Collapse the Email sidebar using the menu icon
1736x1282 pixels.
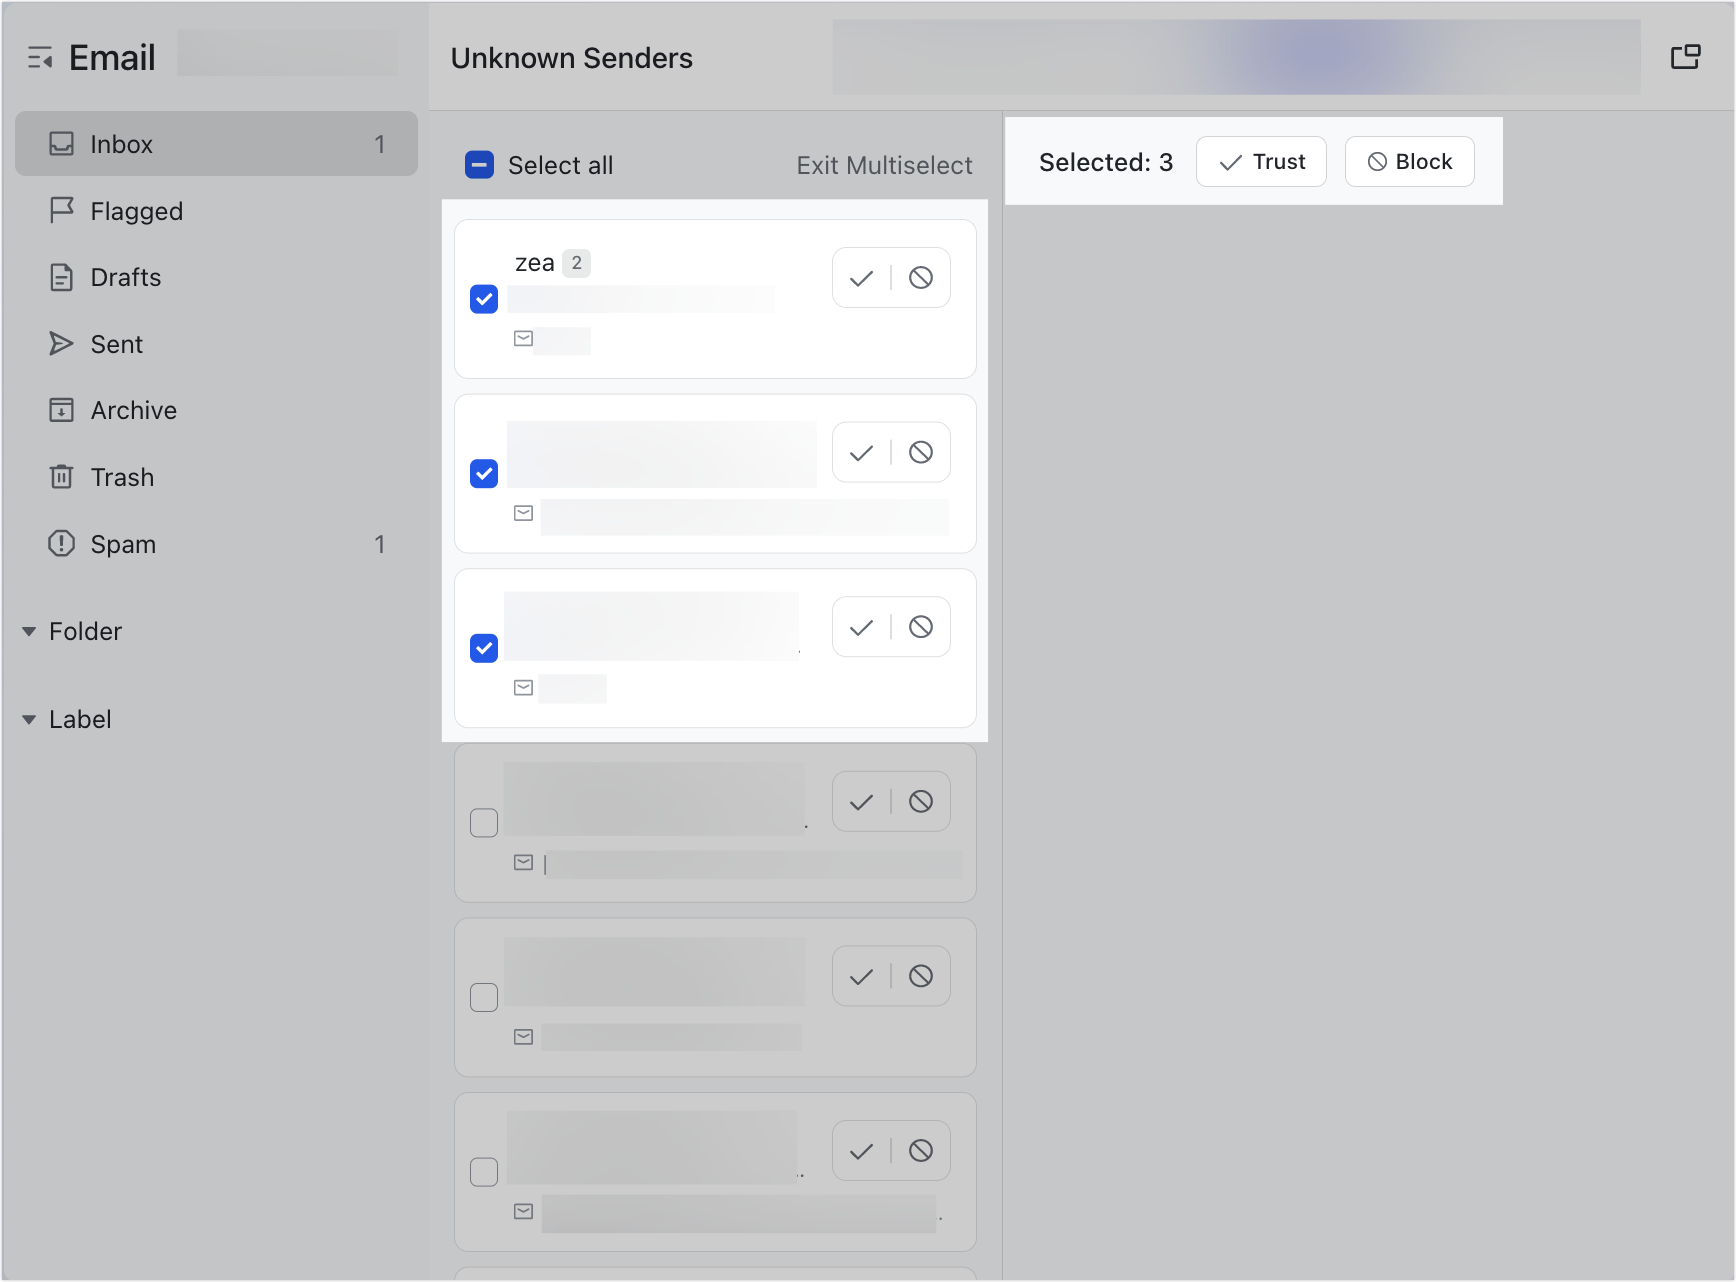click(x=40, y=58)
